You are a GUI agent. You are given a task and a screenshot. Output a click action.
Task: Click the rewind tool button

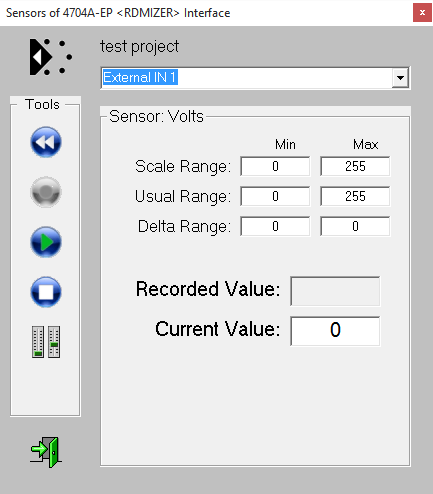pos(46,142)
